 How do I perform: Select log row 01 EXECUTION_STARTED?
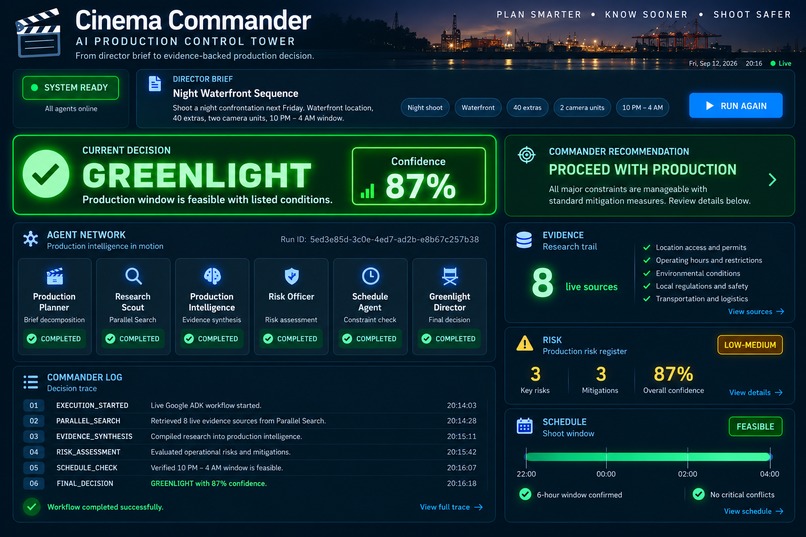250,405
